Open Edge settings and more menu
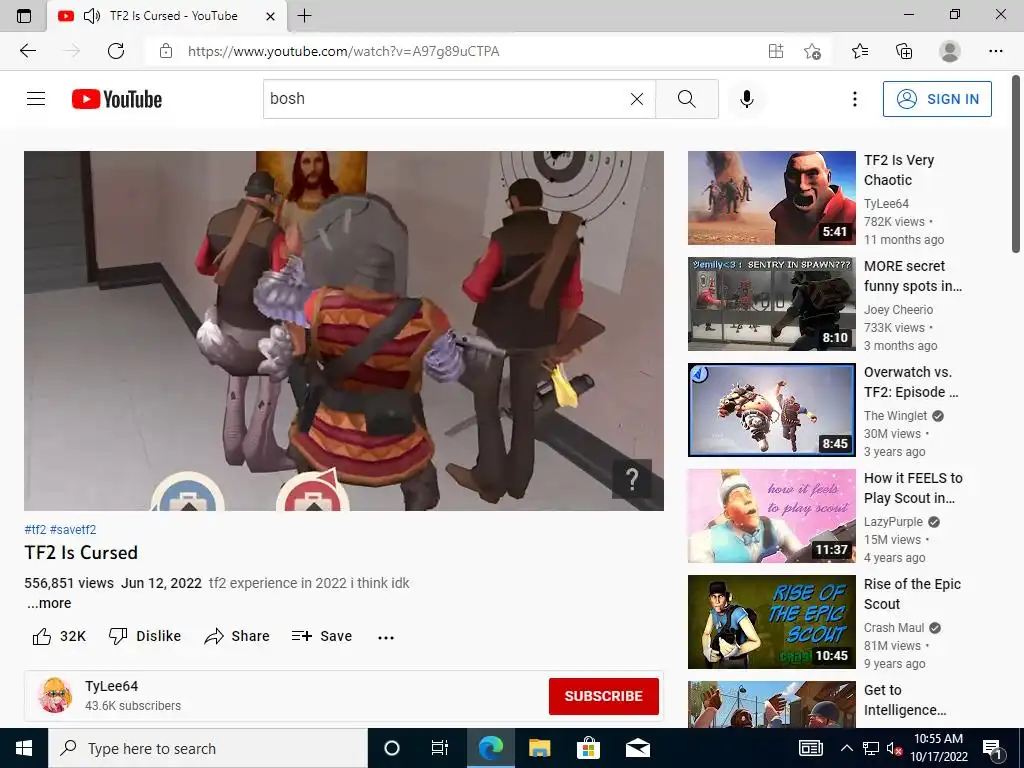 pos(995,51)
